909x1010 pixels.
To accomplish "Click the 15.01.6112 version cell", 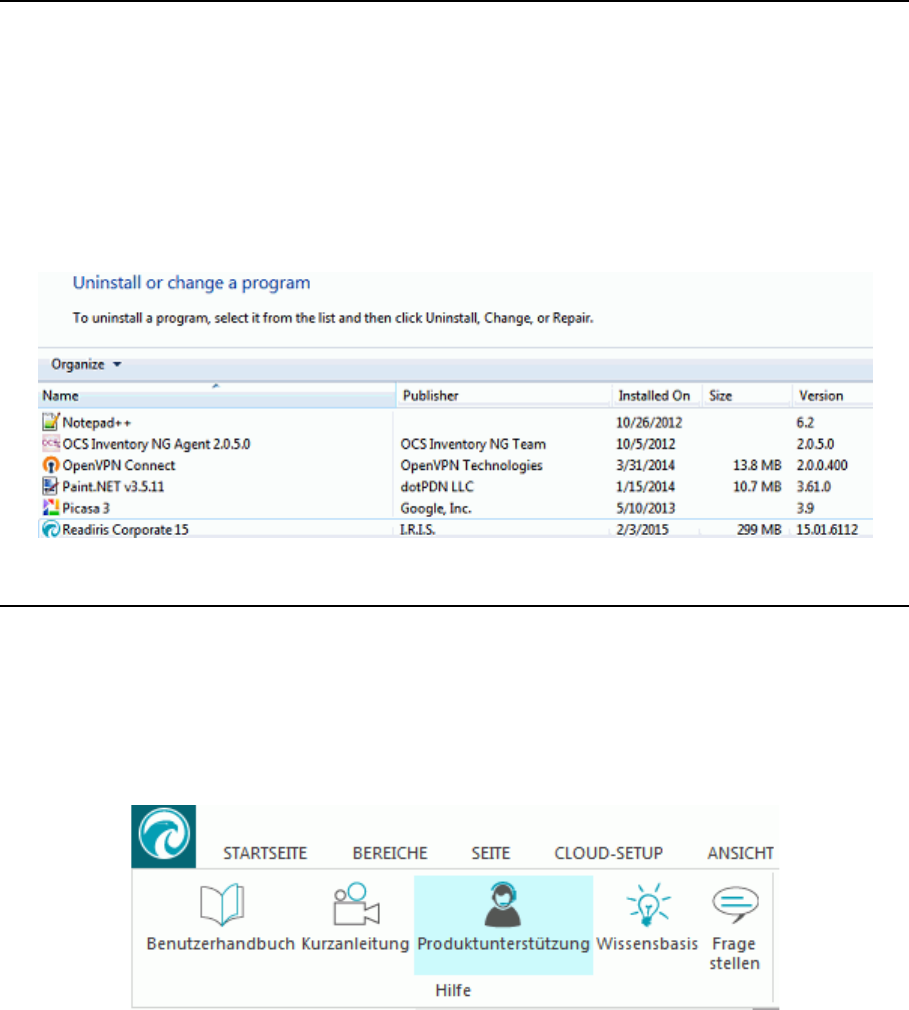I will pyautogui.click(x=827, y=529).
